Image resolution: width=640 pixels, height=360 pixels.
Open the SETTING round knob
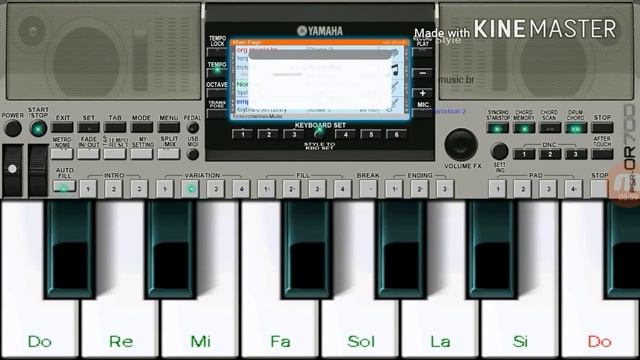click(x=499, y=151)
